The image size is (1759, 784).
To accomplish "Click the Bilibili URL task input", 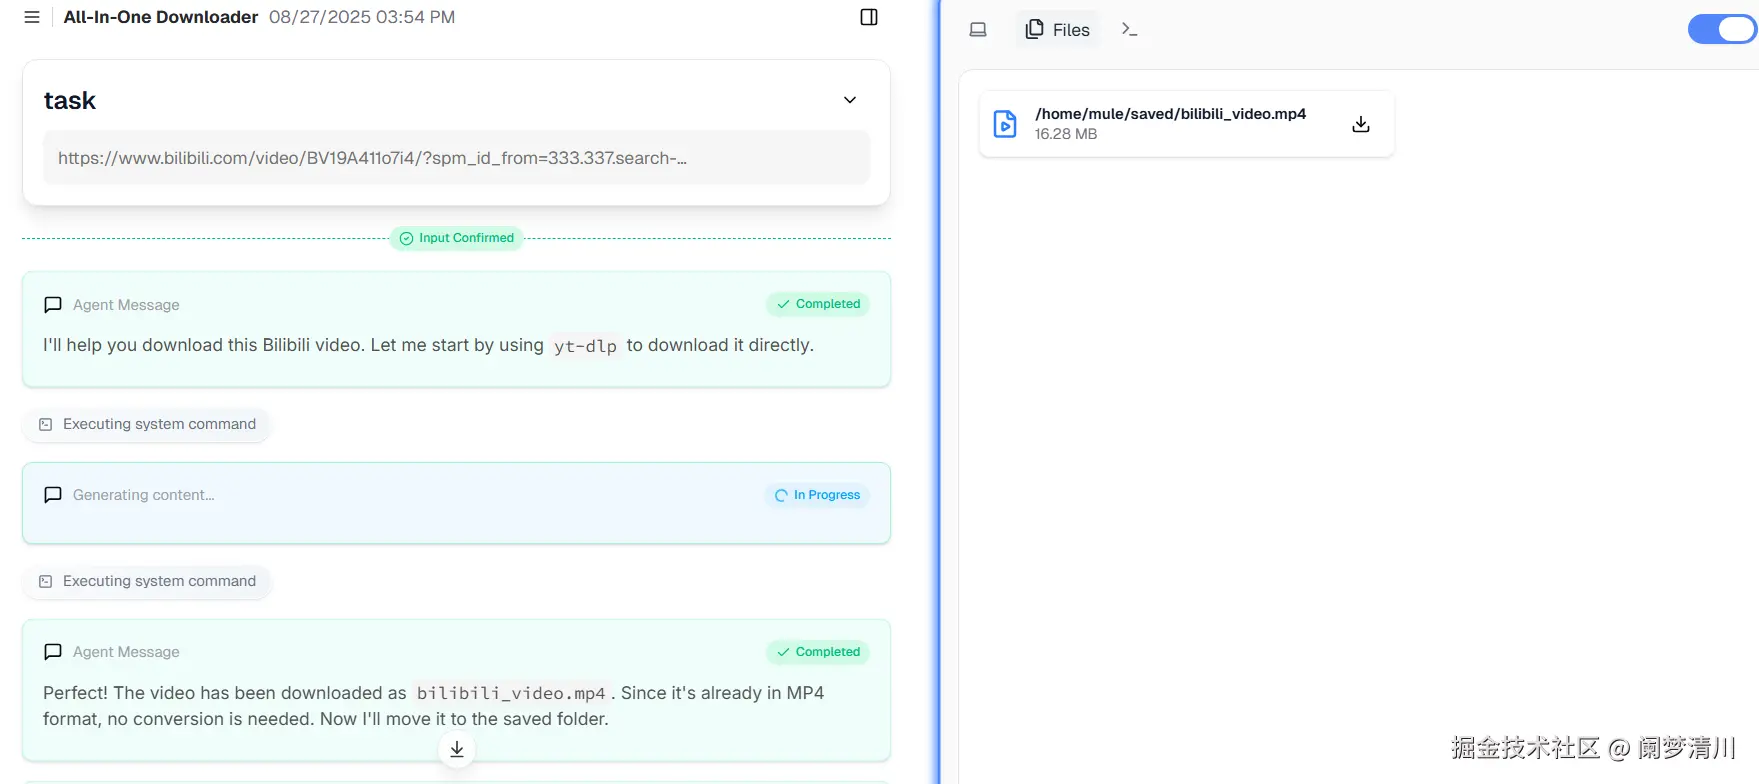I will pyautogui.click(x=456, y=158).
